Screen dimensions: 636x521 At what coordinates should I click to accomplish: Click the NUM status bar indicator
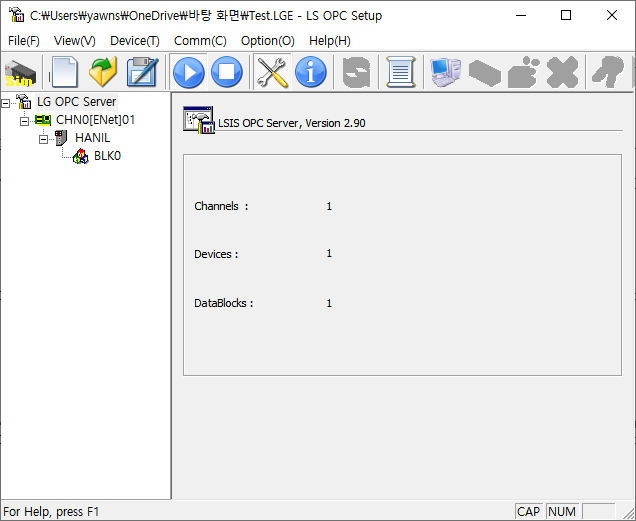pos(562,512)
